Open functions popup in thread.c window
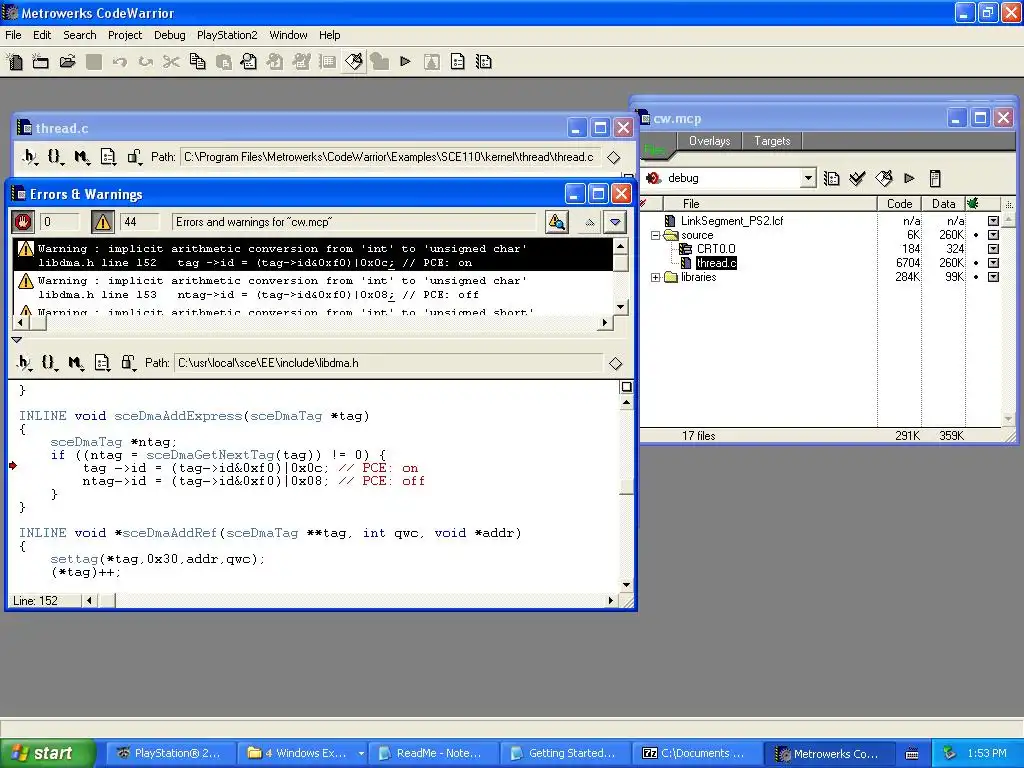 tap(55, 157)
